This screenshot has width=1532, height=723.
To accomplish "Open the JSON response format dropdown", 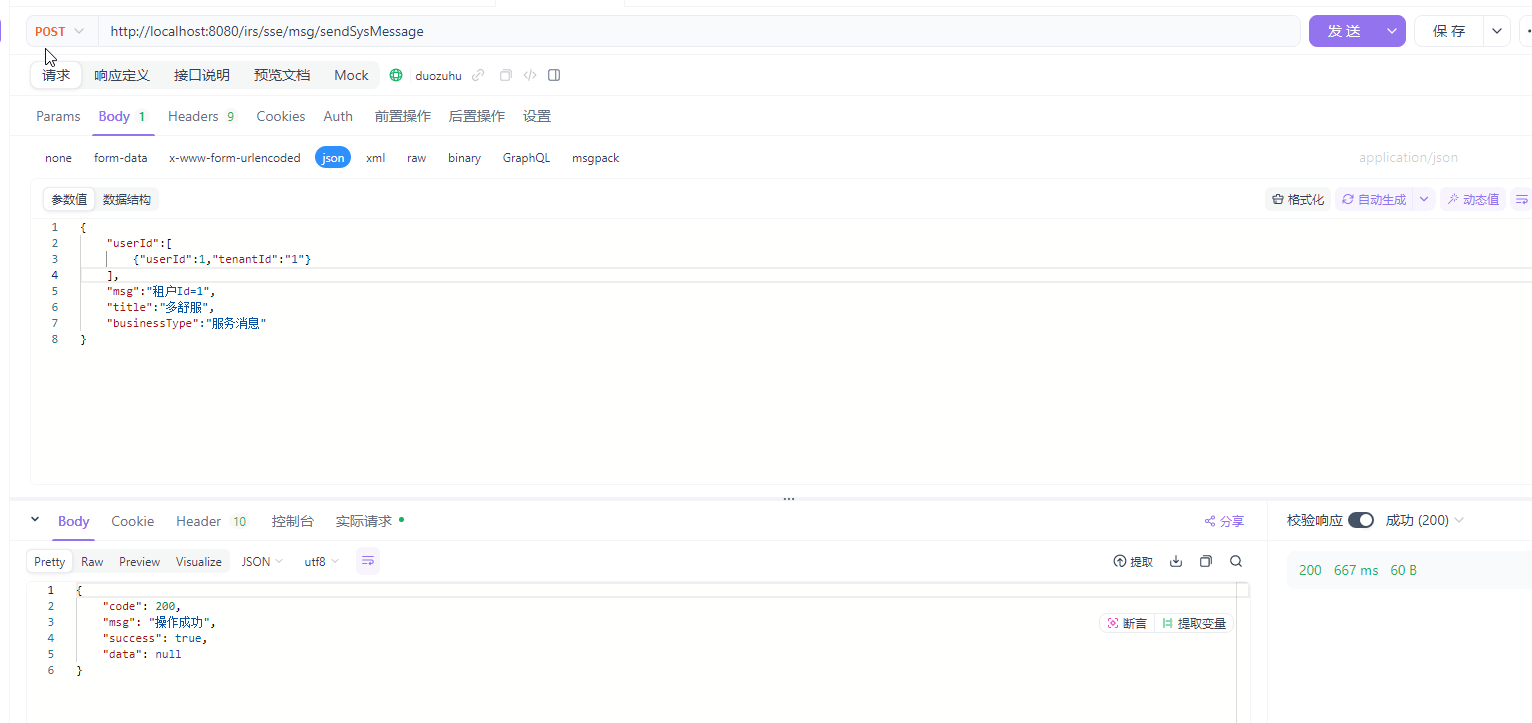I will click(x=262, y=561).
